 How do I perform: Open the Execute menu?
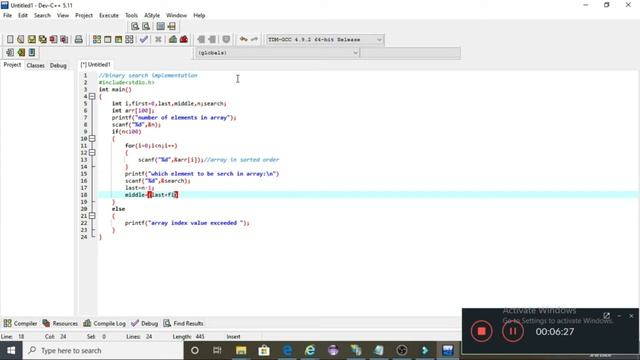(x=109, y=15)
